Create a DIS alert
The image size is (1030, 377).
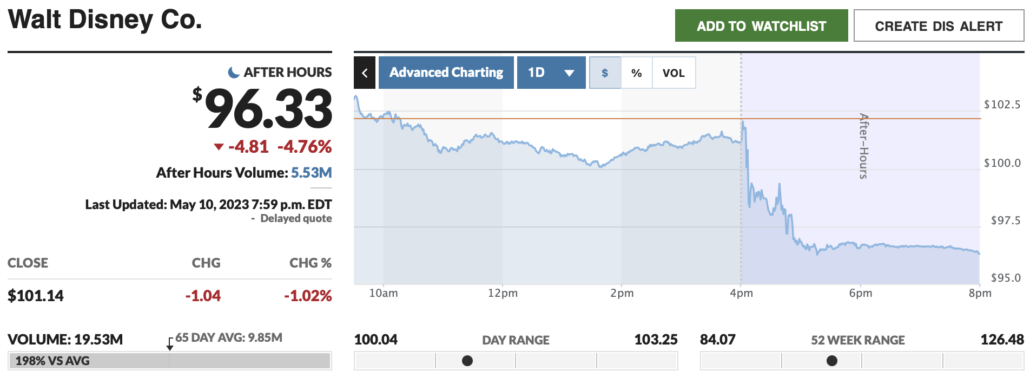939,26
